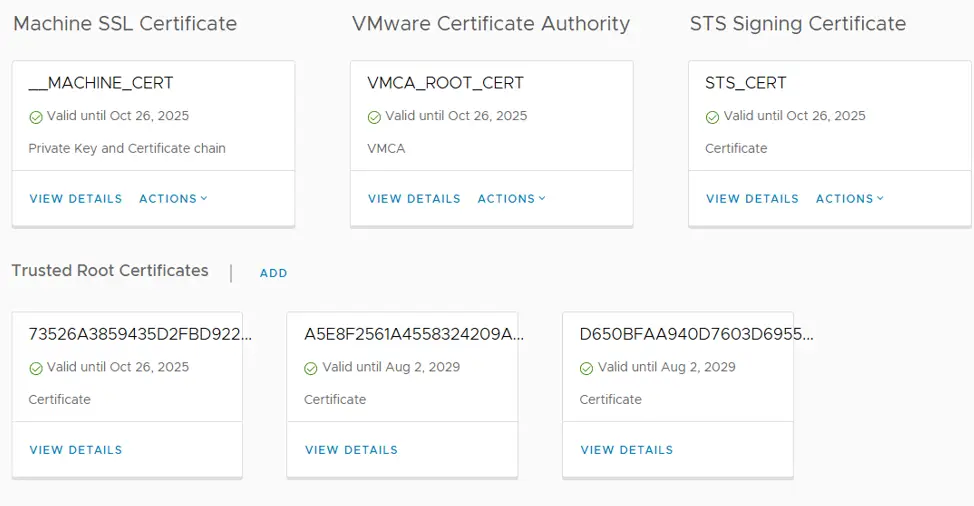View details of trusted root 73526A3859435D2FBD922
This screenshot has height=506, width=974.
(x=76, y=450)
